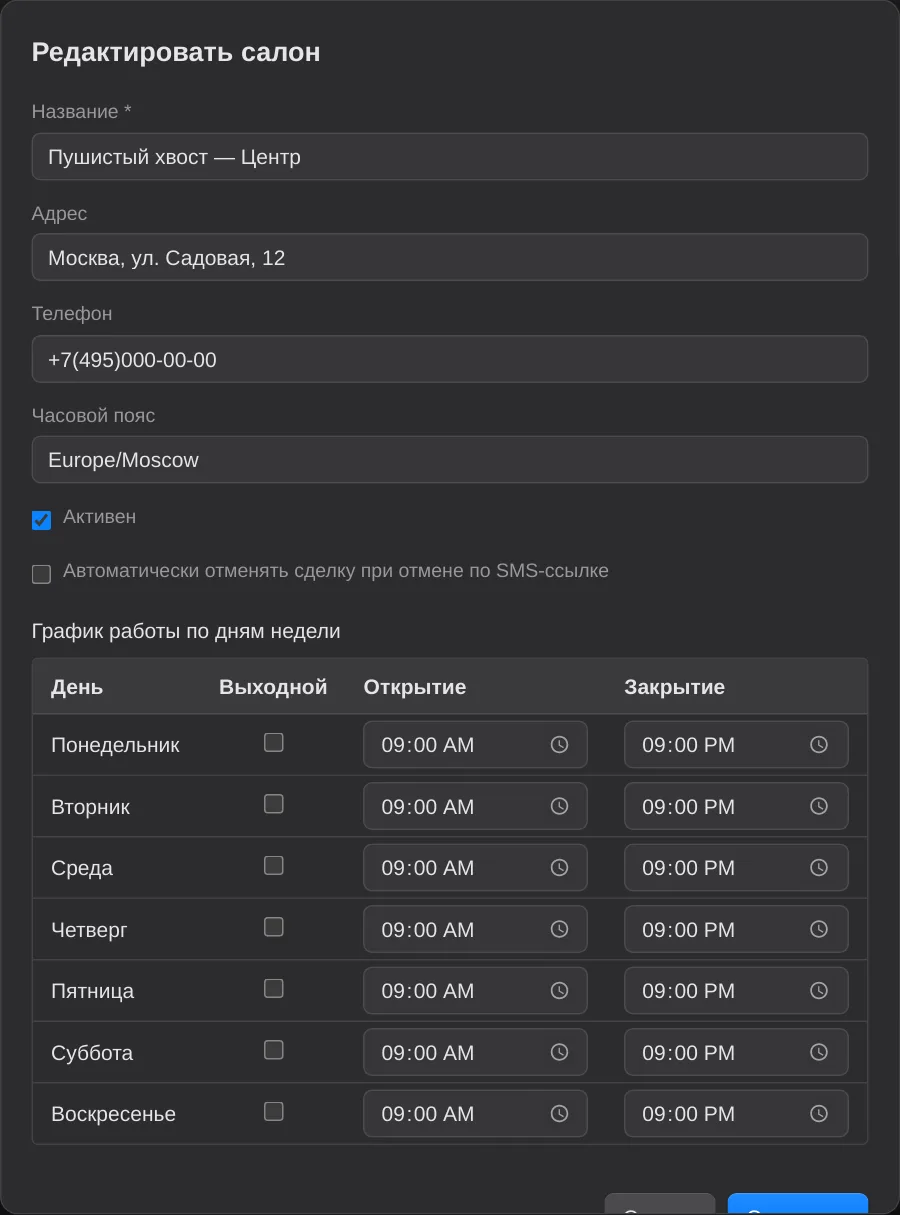Screen dimensions: 900x1215
Task: Click the "Закрытие" column header
Action: point(675,687)
